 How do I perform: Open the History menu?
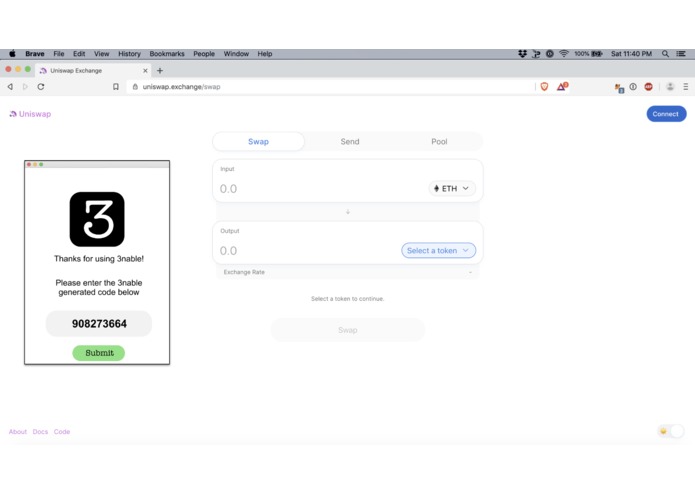click(x=129, y=54)
